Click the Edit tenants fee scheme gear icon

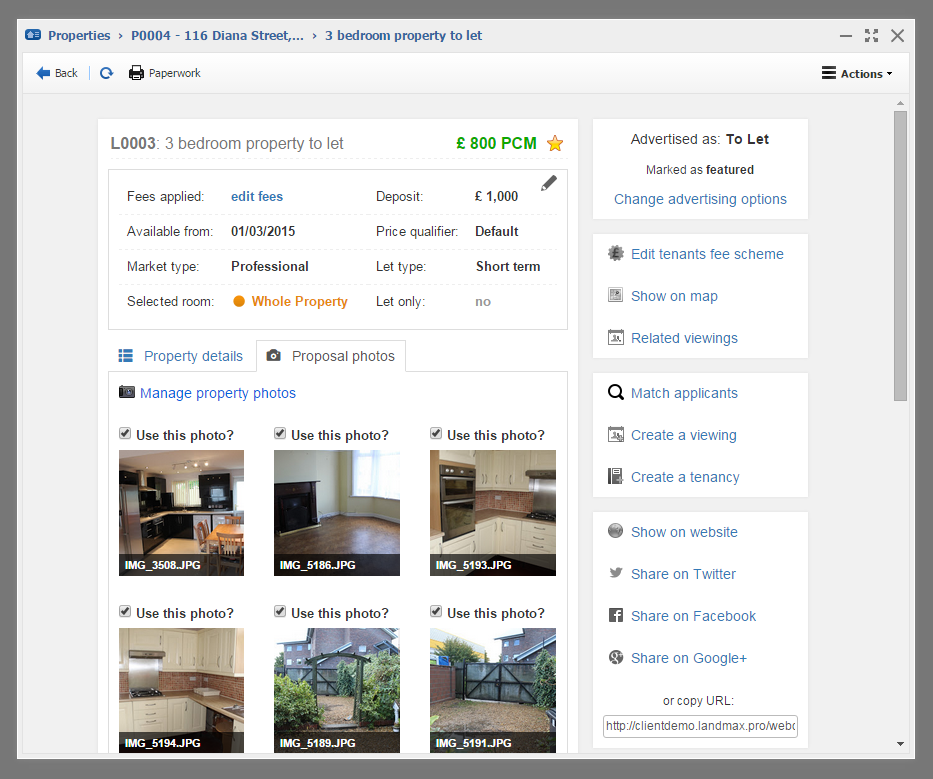[616, 254]
